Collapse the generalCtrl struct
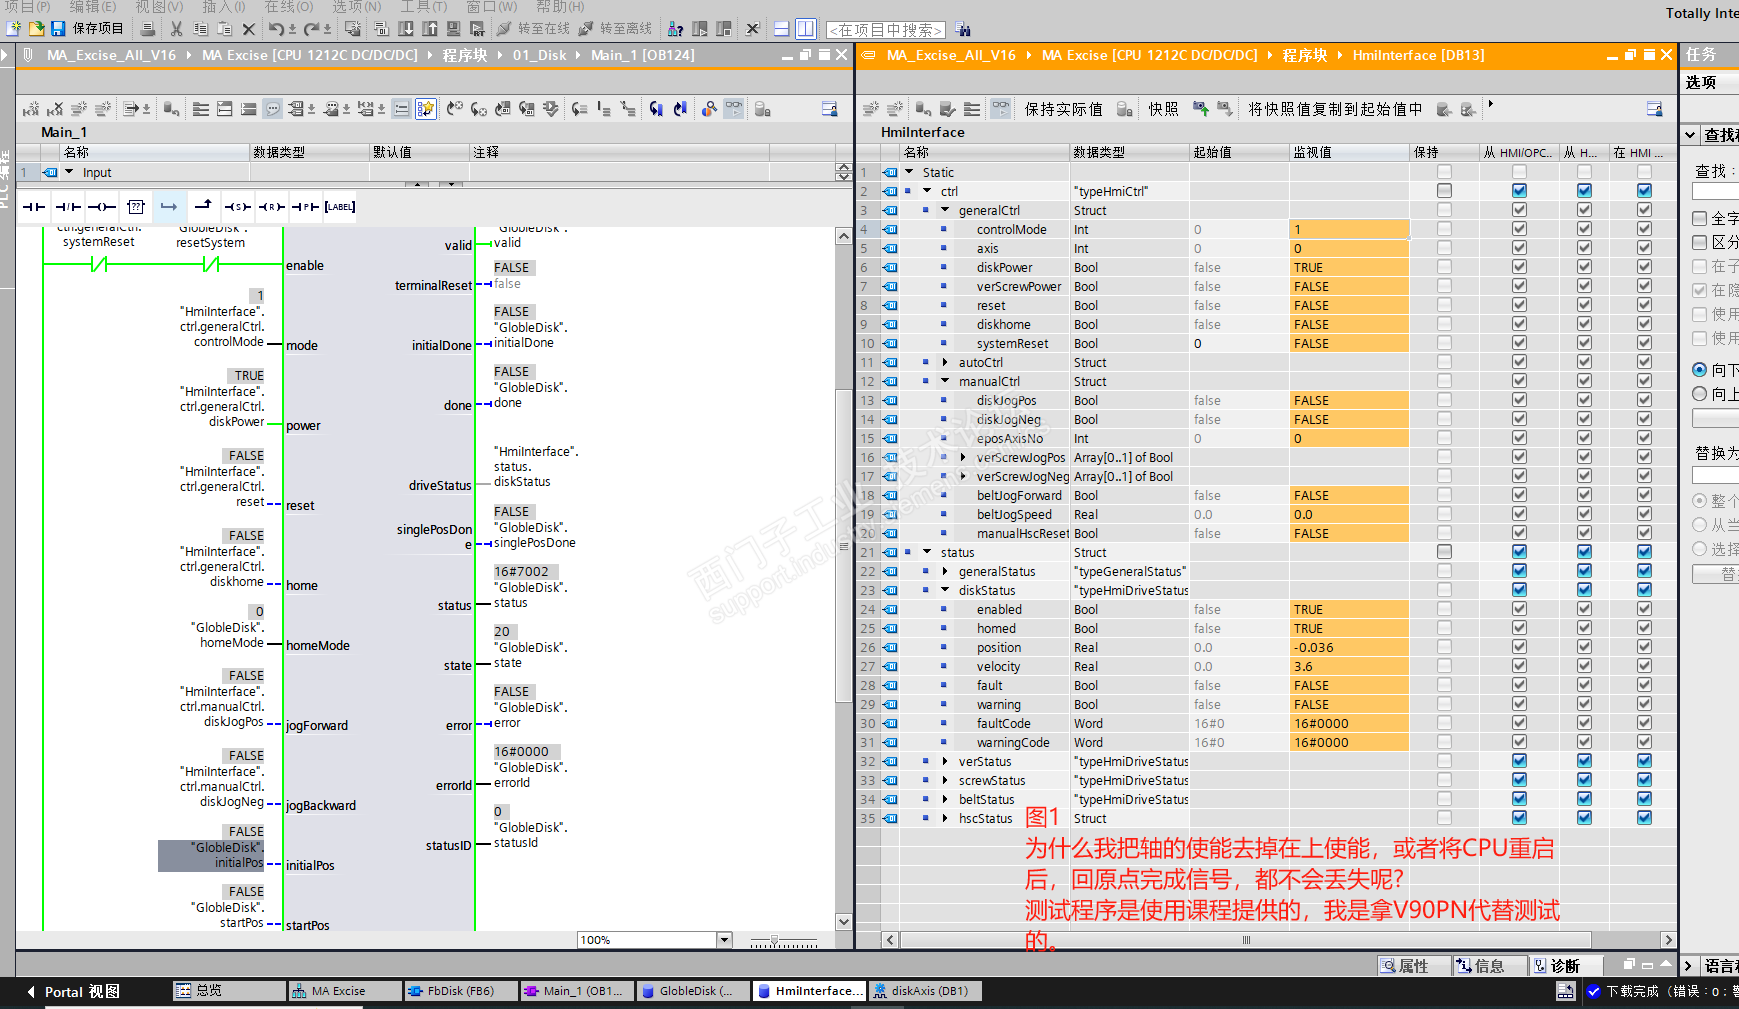Screen dimensions: 1739x1009 tap(945, 210)
